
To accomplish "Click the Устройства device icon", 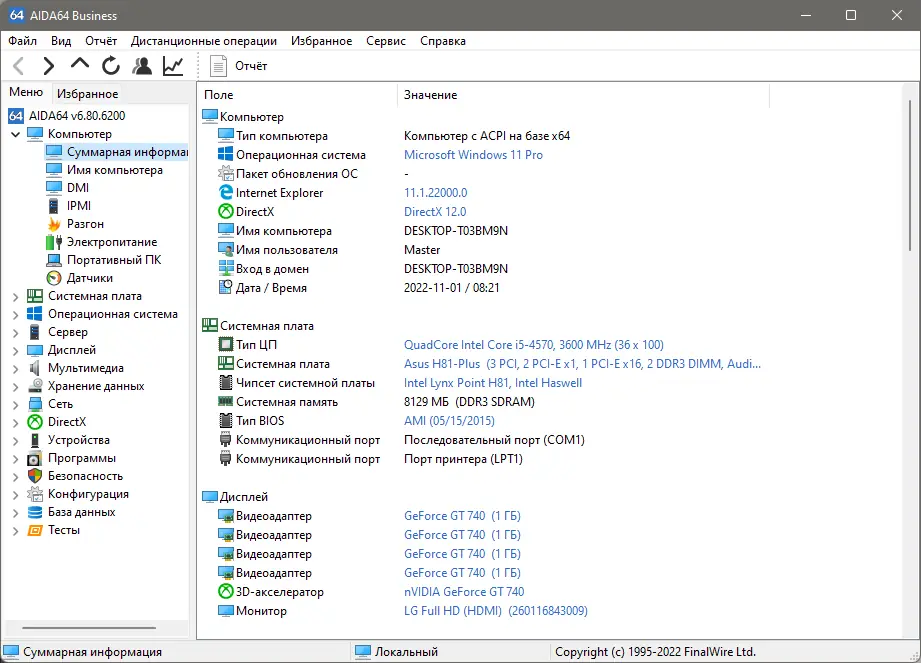I will 35,440.
